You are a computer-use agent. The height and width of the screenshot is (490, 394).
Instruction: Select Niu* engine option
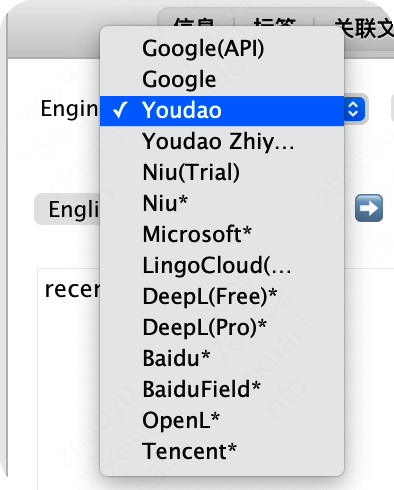click(x=222, y=203)
